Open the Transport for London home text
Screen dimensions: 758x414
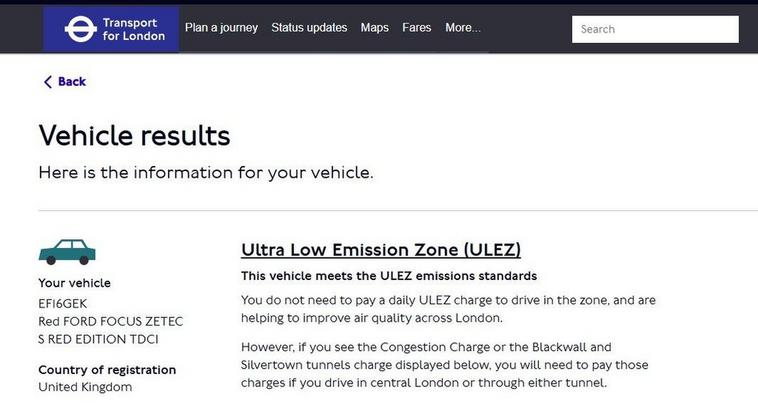point(133,29)
